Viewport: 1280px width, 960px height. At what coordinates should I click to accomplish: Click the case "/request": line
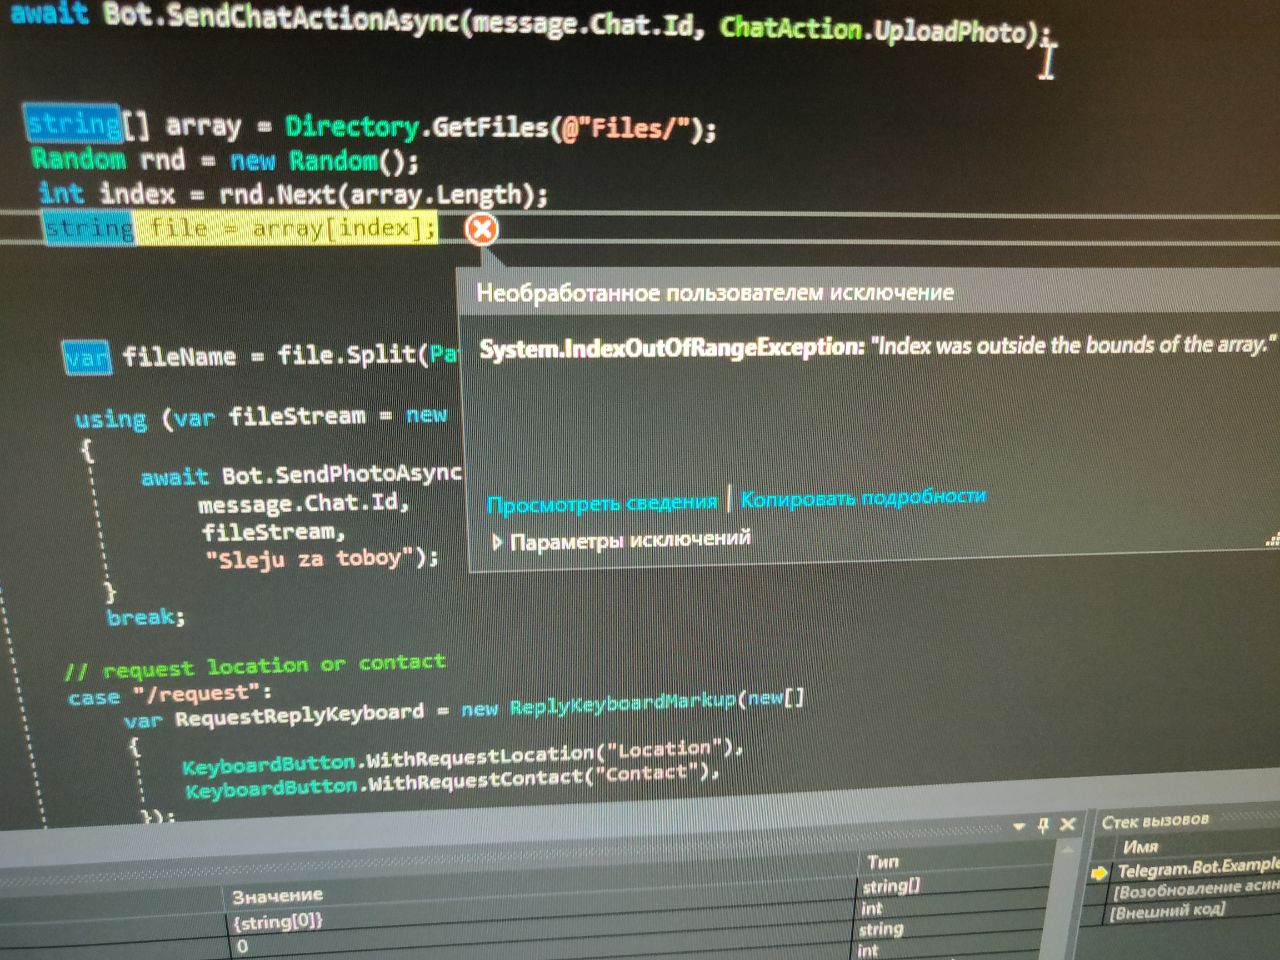[x=170, y=693]
